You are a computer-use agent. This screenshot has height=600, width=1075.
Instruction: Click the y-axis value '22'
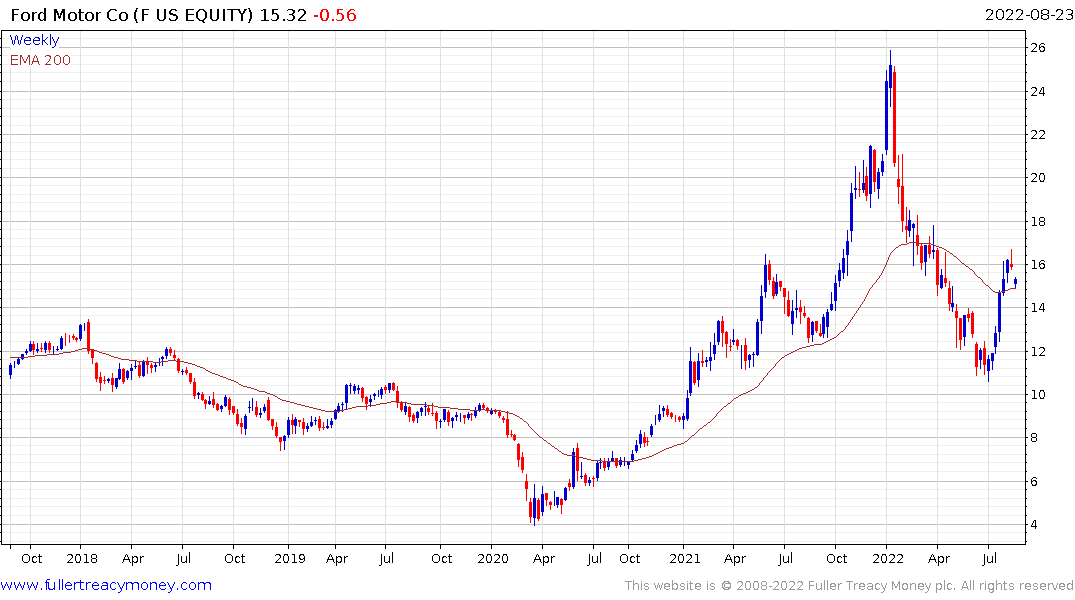tap(1038, 134)
